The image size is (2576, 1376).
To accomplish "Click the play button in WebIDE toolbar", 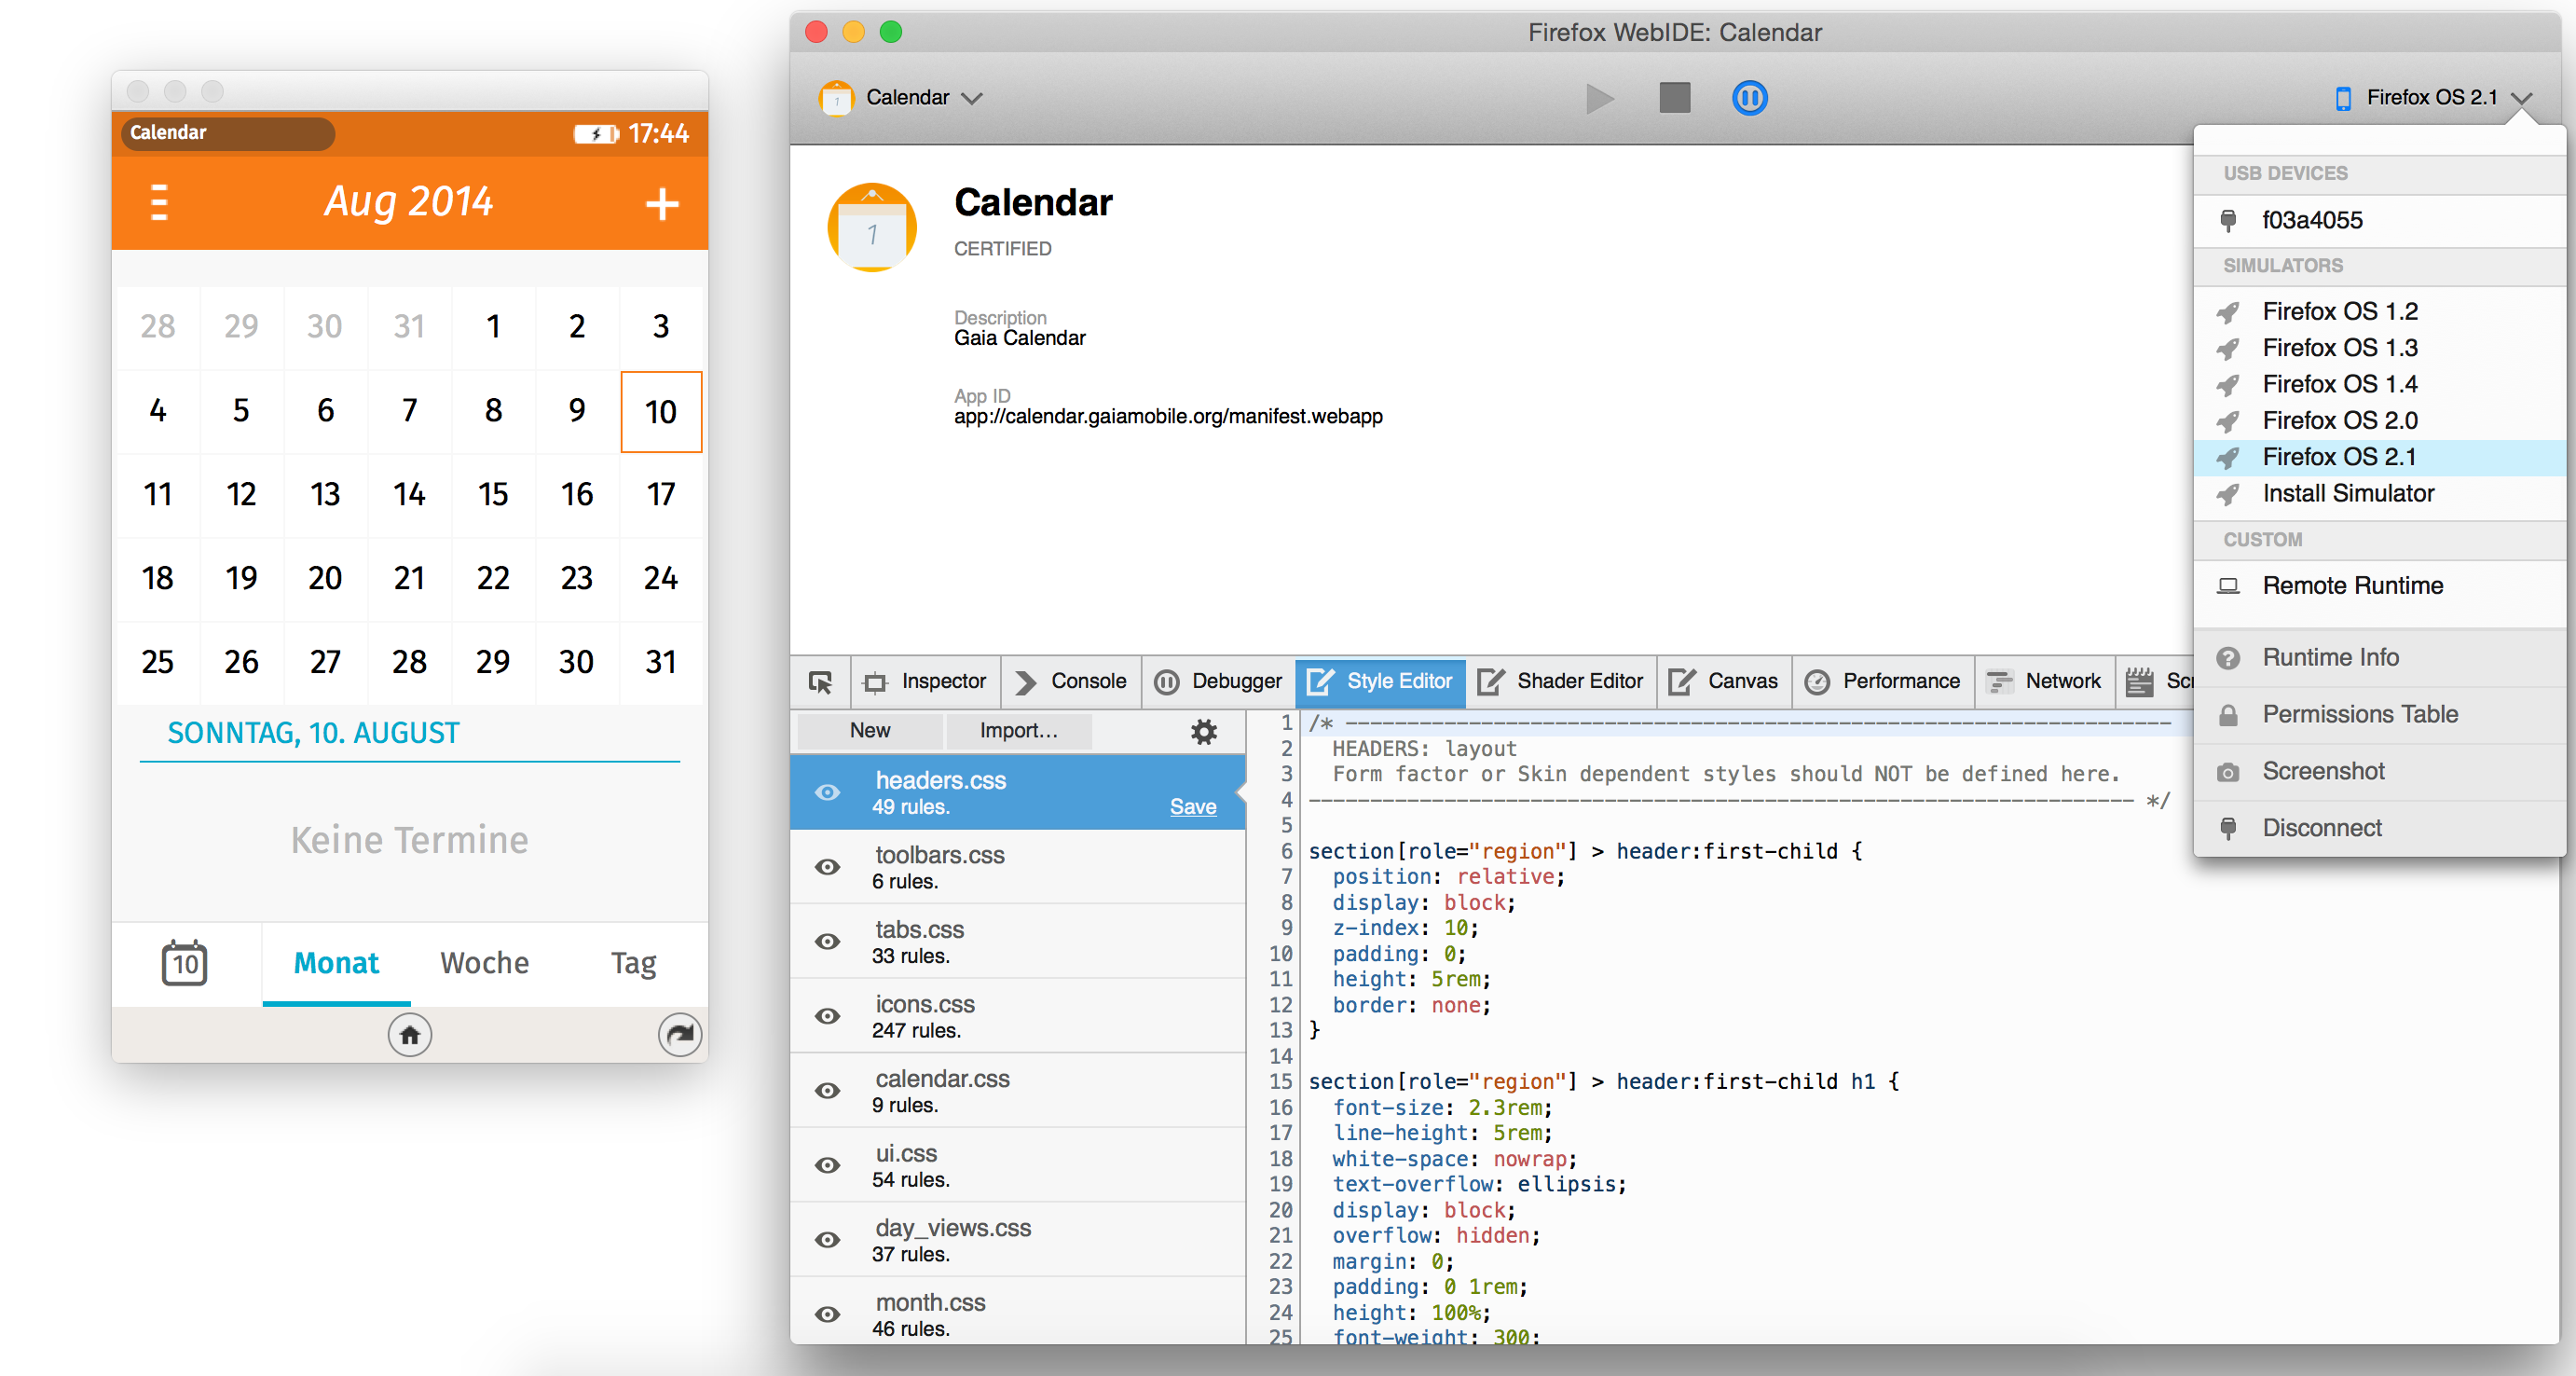I will pos(1599,98).
